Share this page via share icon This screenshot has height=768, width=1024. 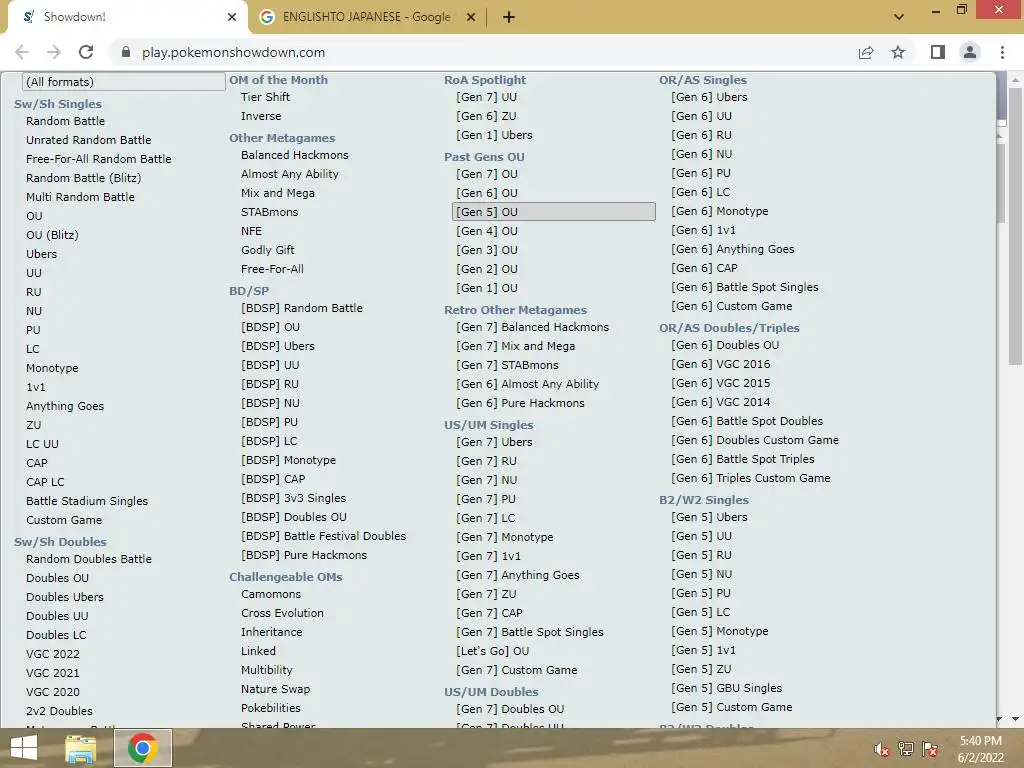click(866, 52)
